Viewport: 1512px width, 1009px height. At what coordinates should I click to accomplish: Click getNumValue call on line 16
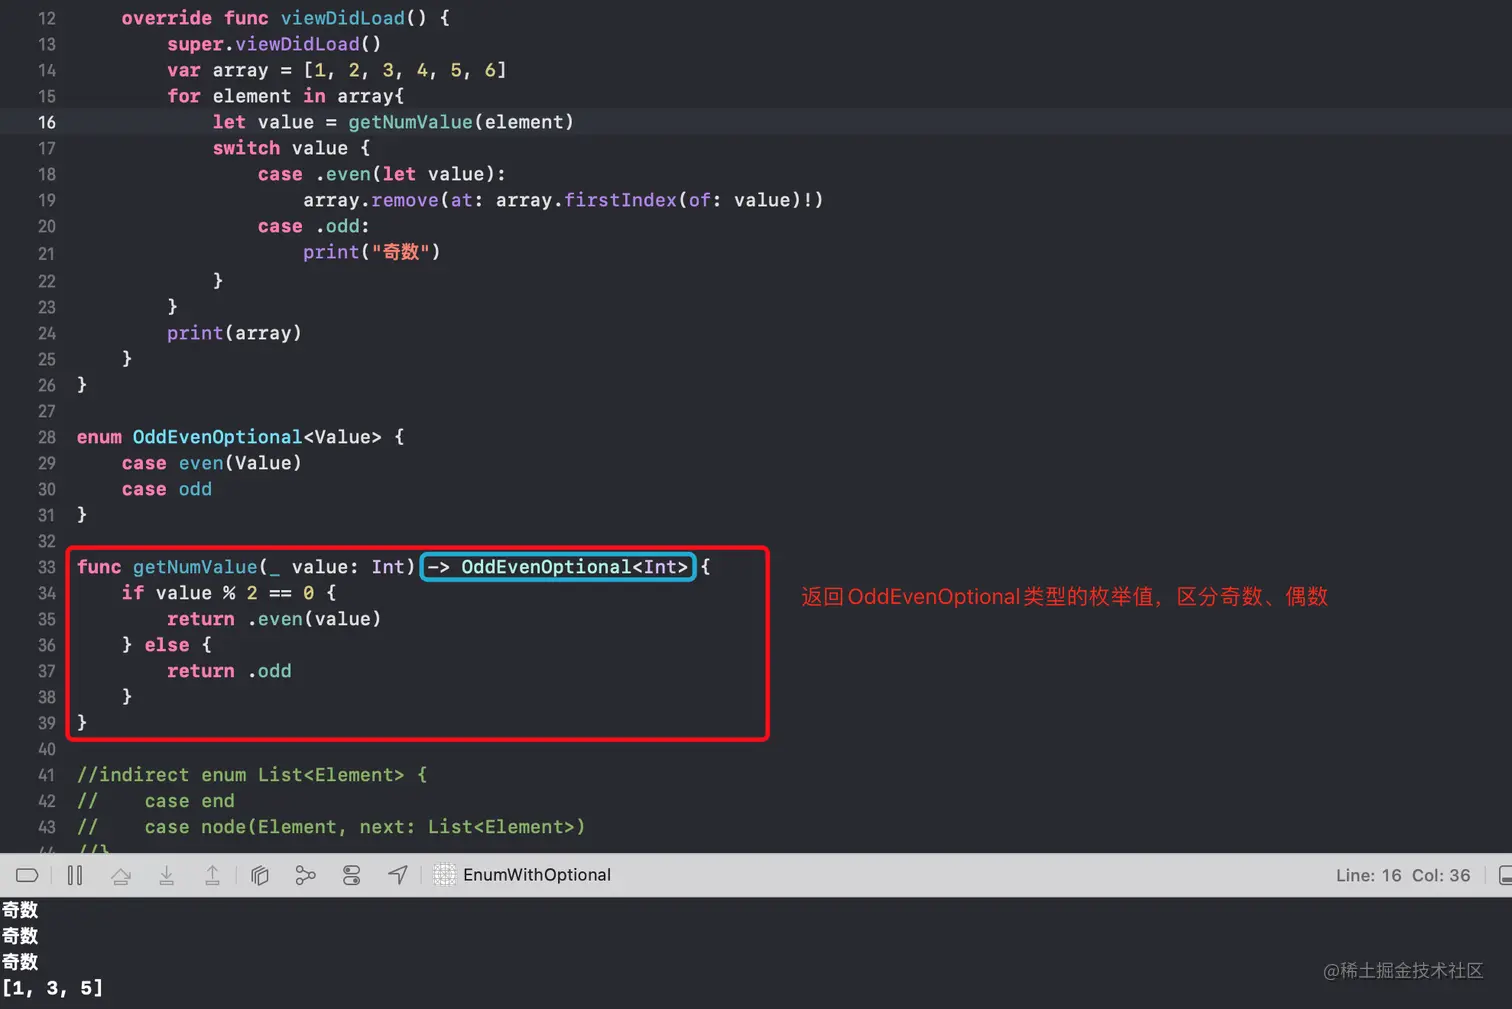[410, 122]
